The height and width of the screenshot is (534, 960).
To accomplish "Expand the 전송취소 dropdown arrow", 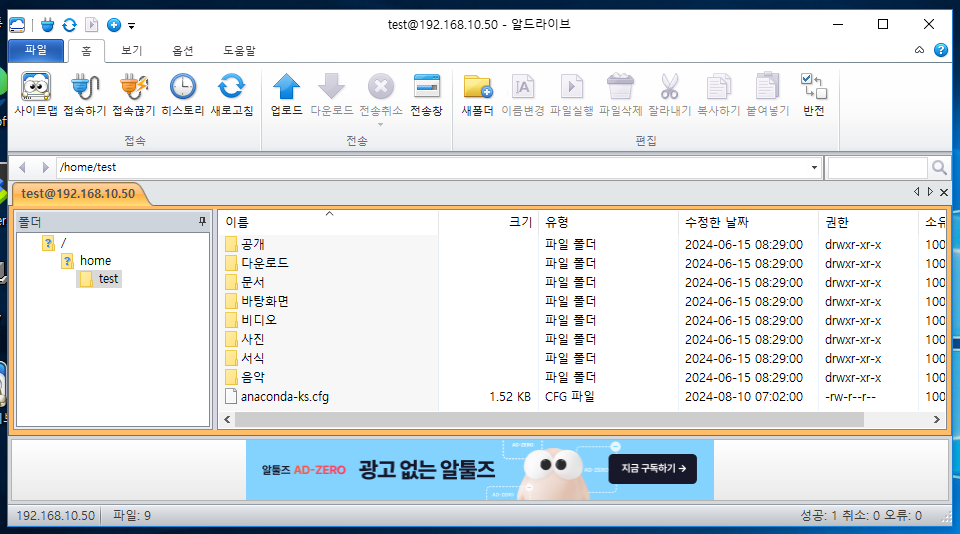I will 380,124.
